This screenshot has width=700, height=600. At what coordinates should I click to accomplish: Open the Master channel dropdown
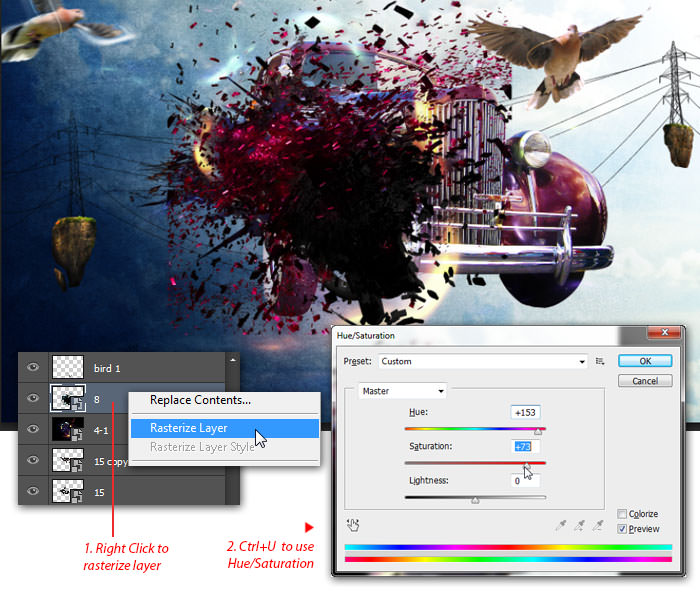[402, 391]
